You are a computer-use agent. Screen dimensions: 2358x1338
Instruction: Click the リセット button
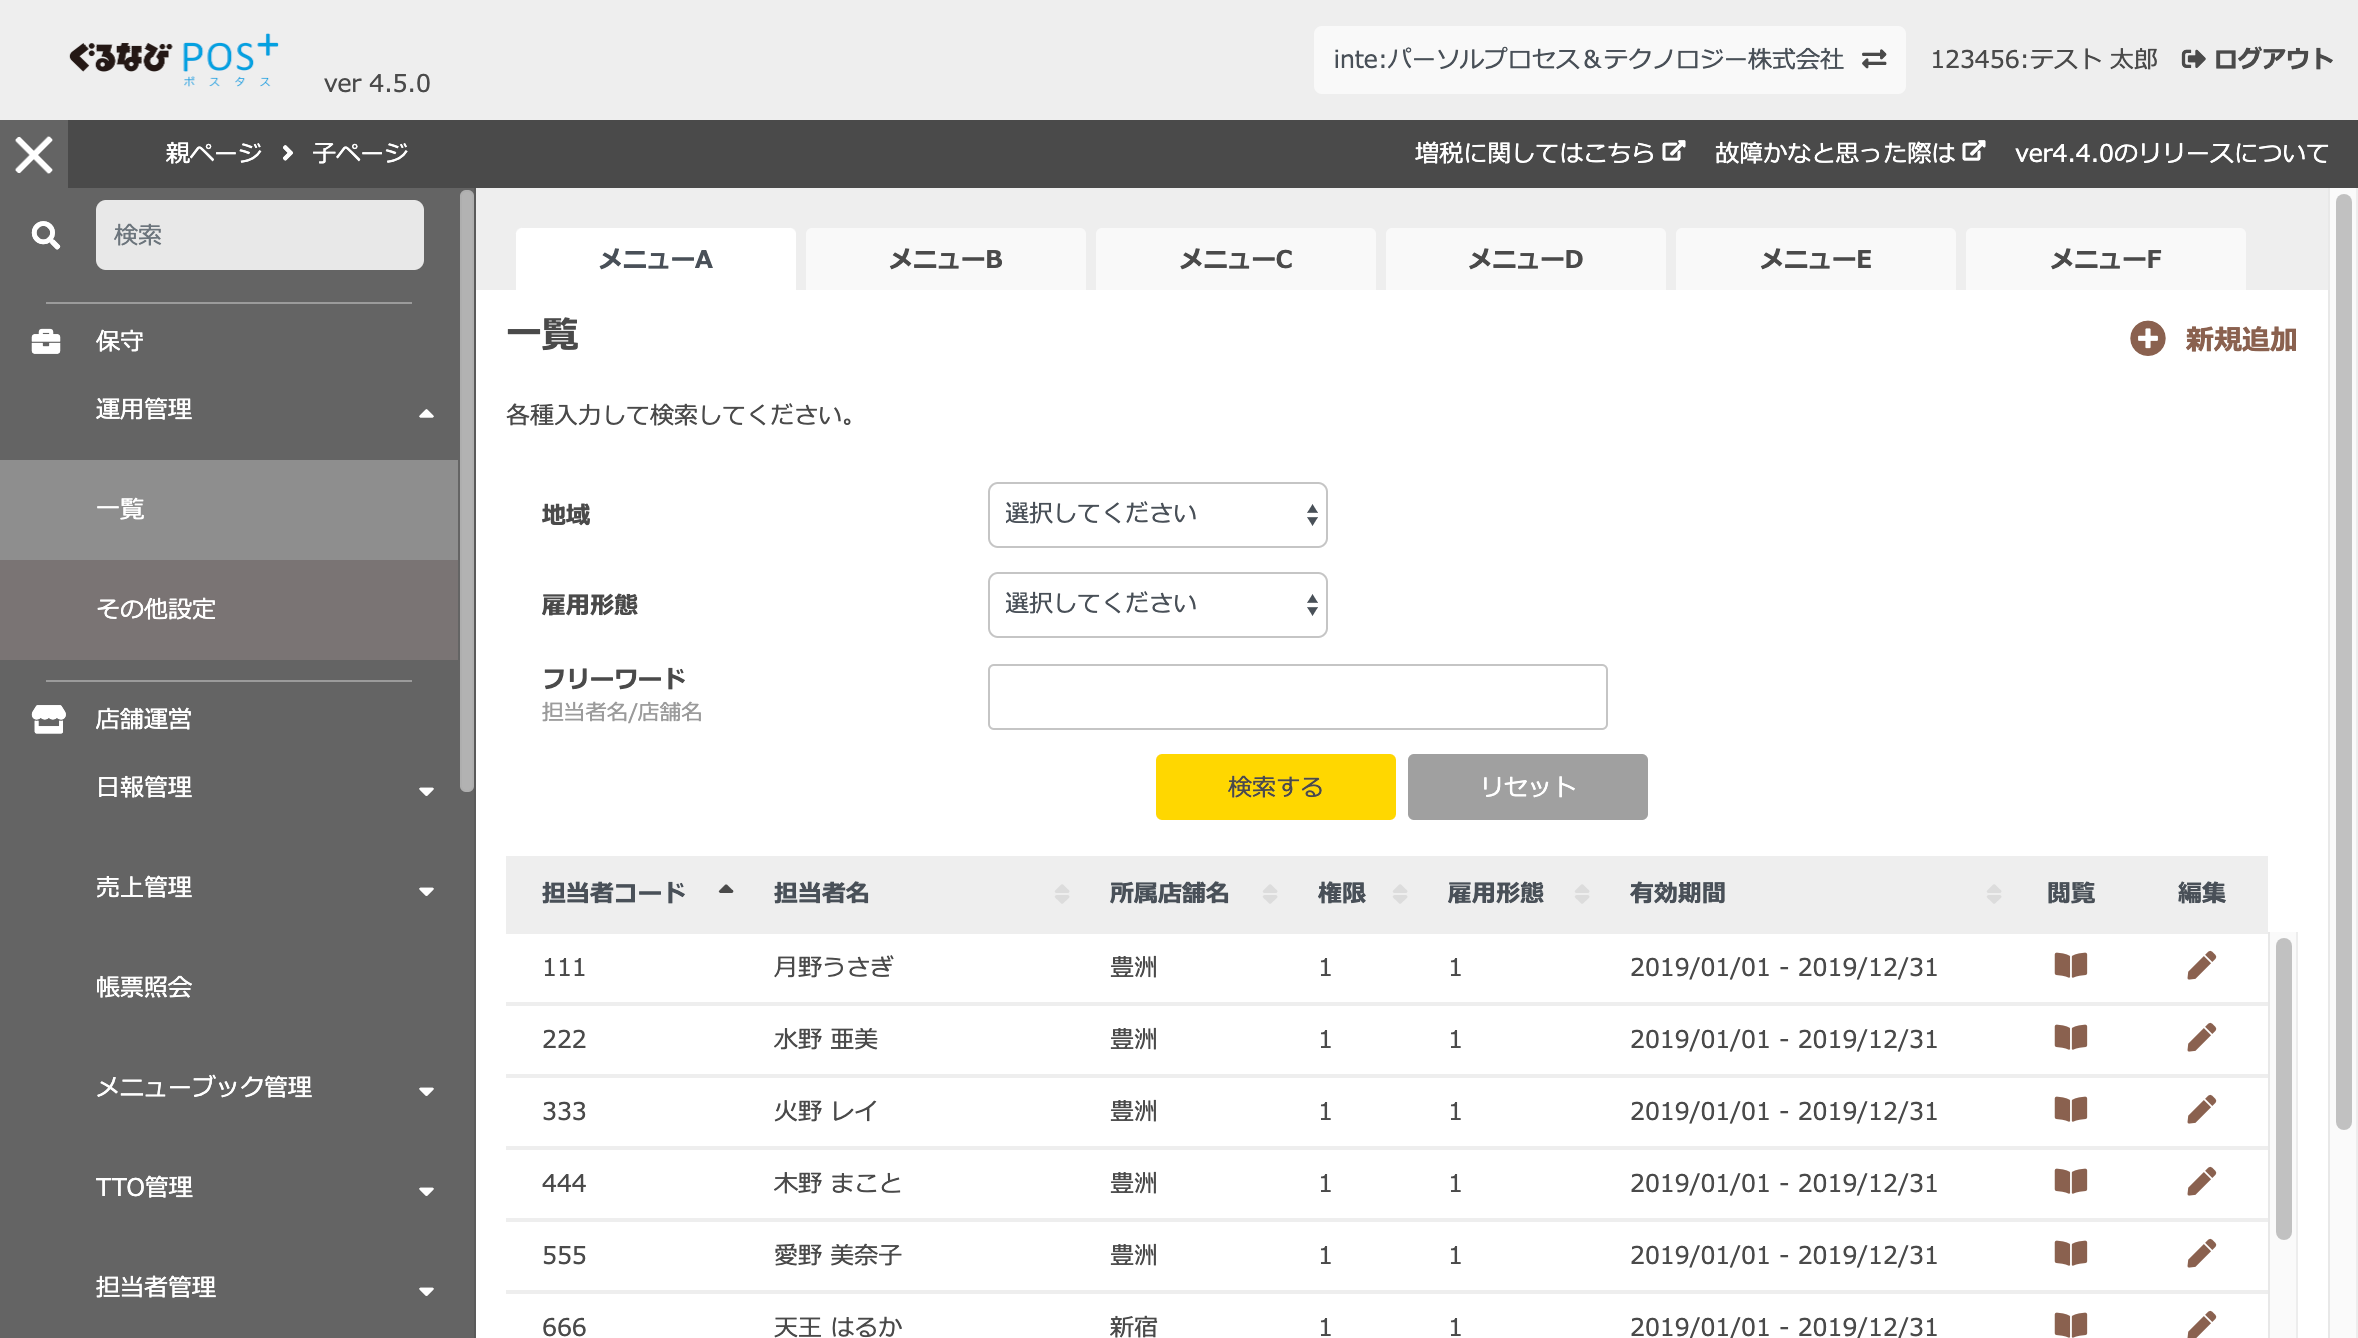(1527, 787)
